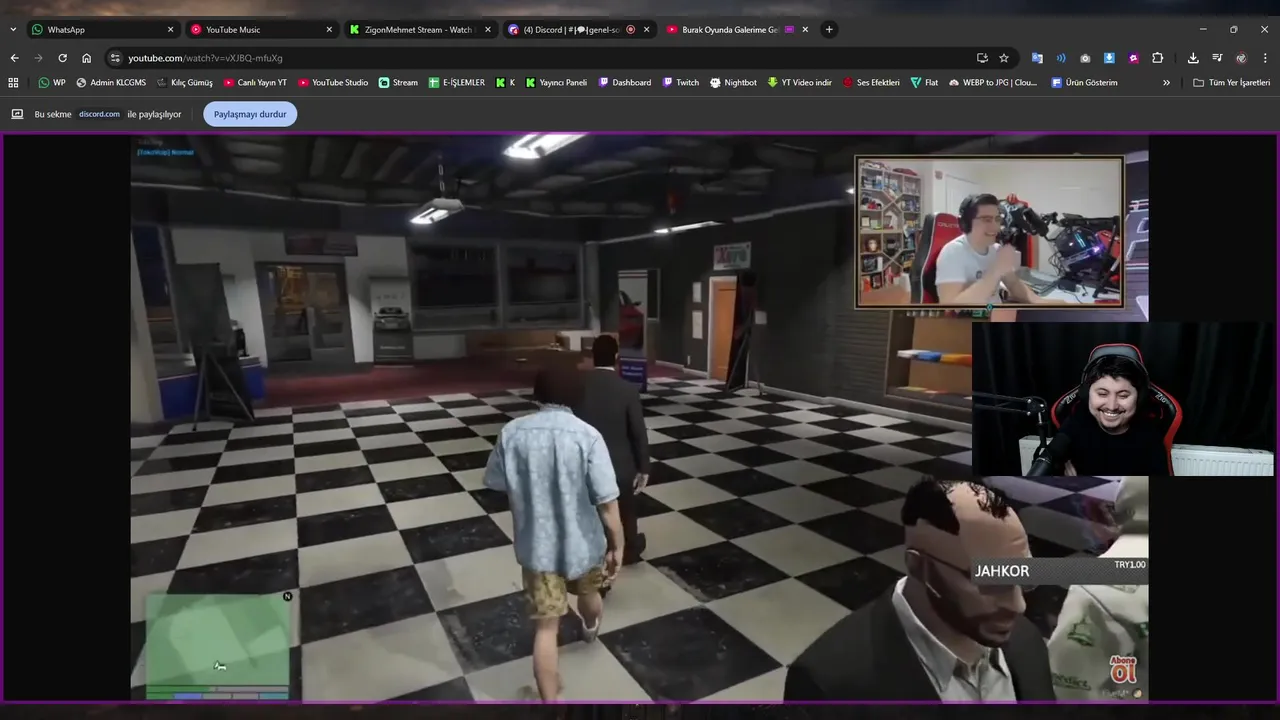Close the Burak Oyunda Galerime tab
This screenshot has height=720, width=1280.
click(805, 29)
